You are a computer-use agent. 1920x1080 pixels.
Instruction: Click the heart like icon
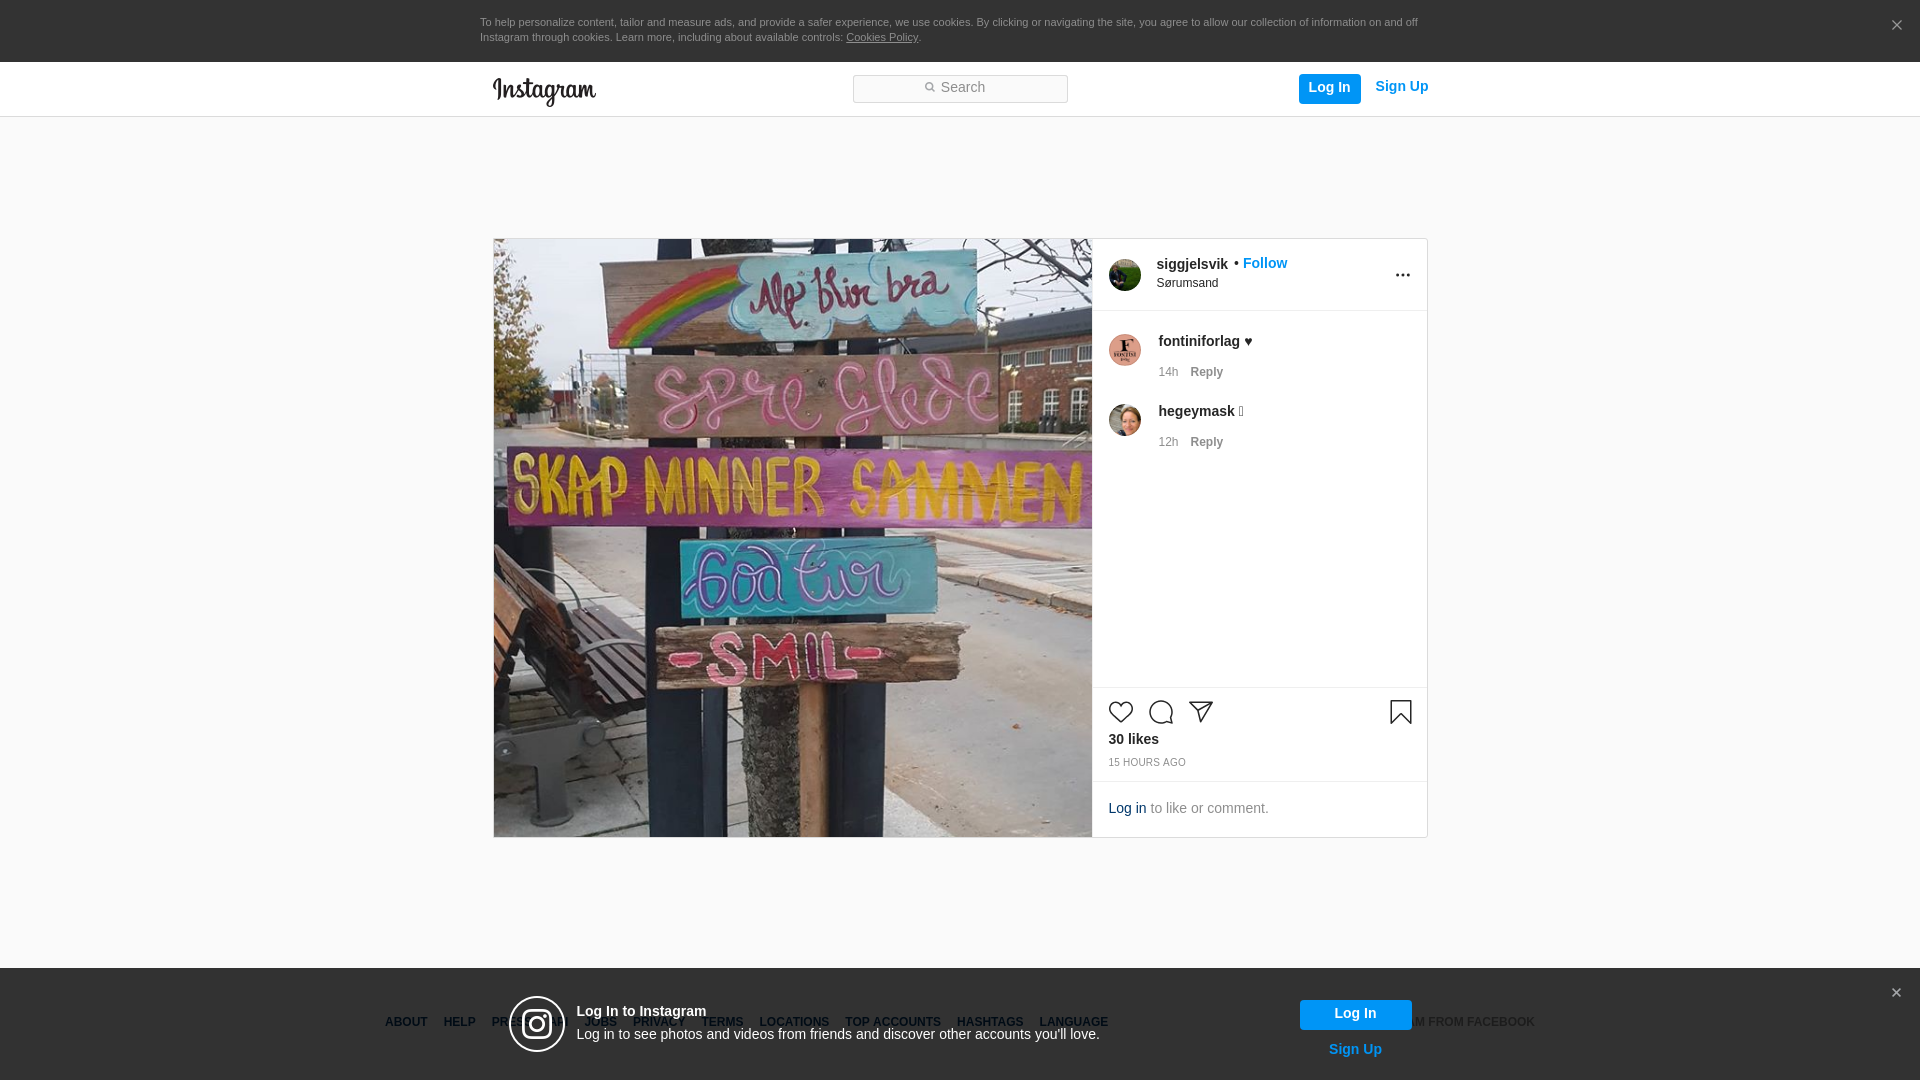click(x=1120, y=712)
